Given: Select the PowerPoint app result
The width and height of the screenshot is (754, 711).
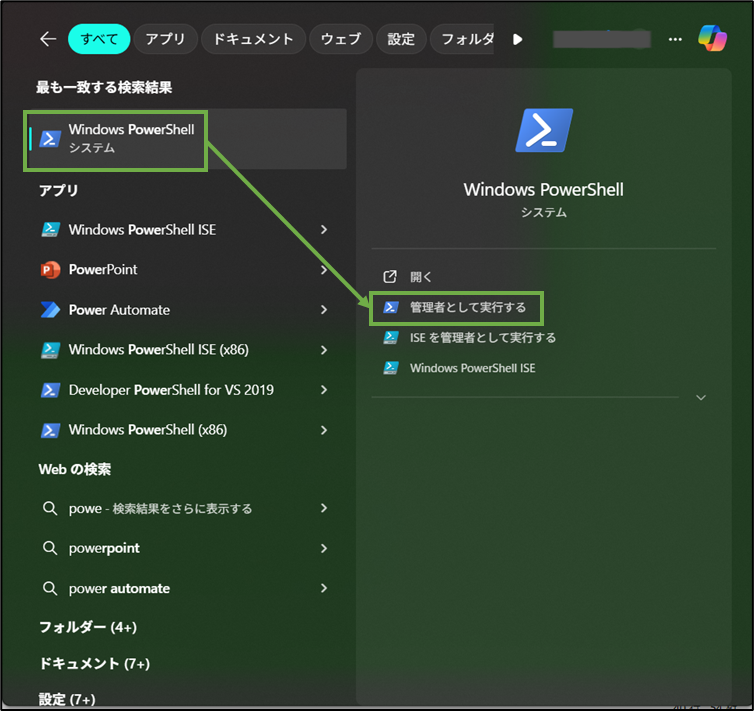Looking at the screenshot, I should coord(185,270).
